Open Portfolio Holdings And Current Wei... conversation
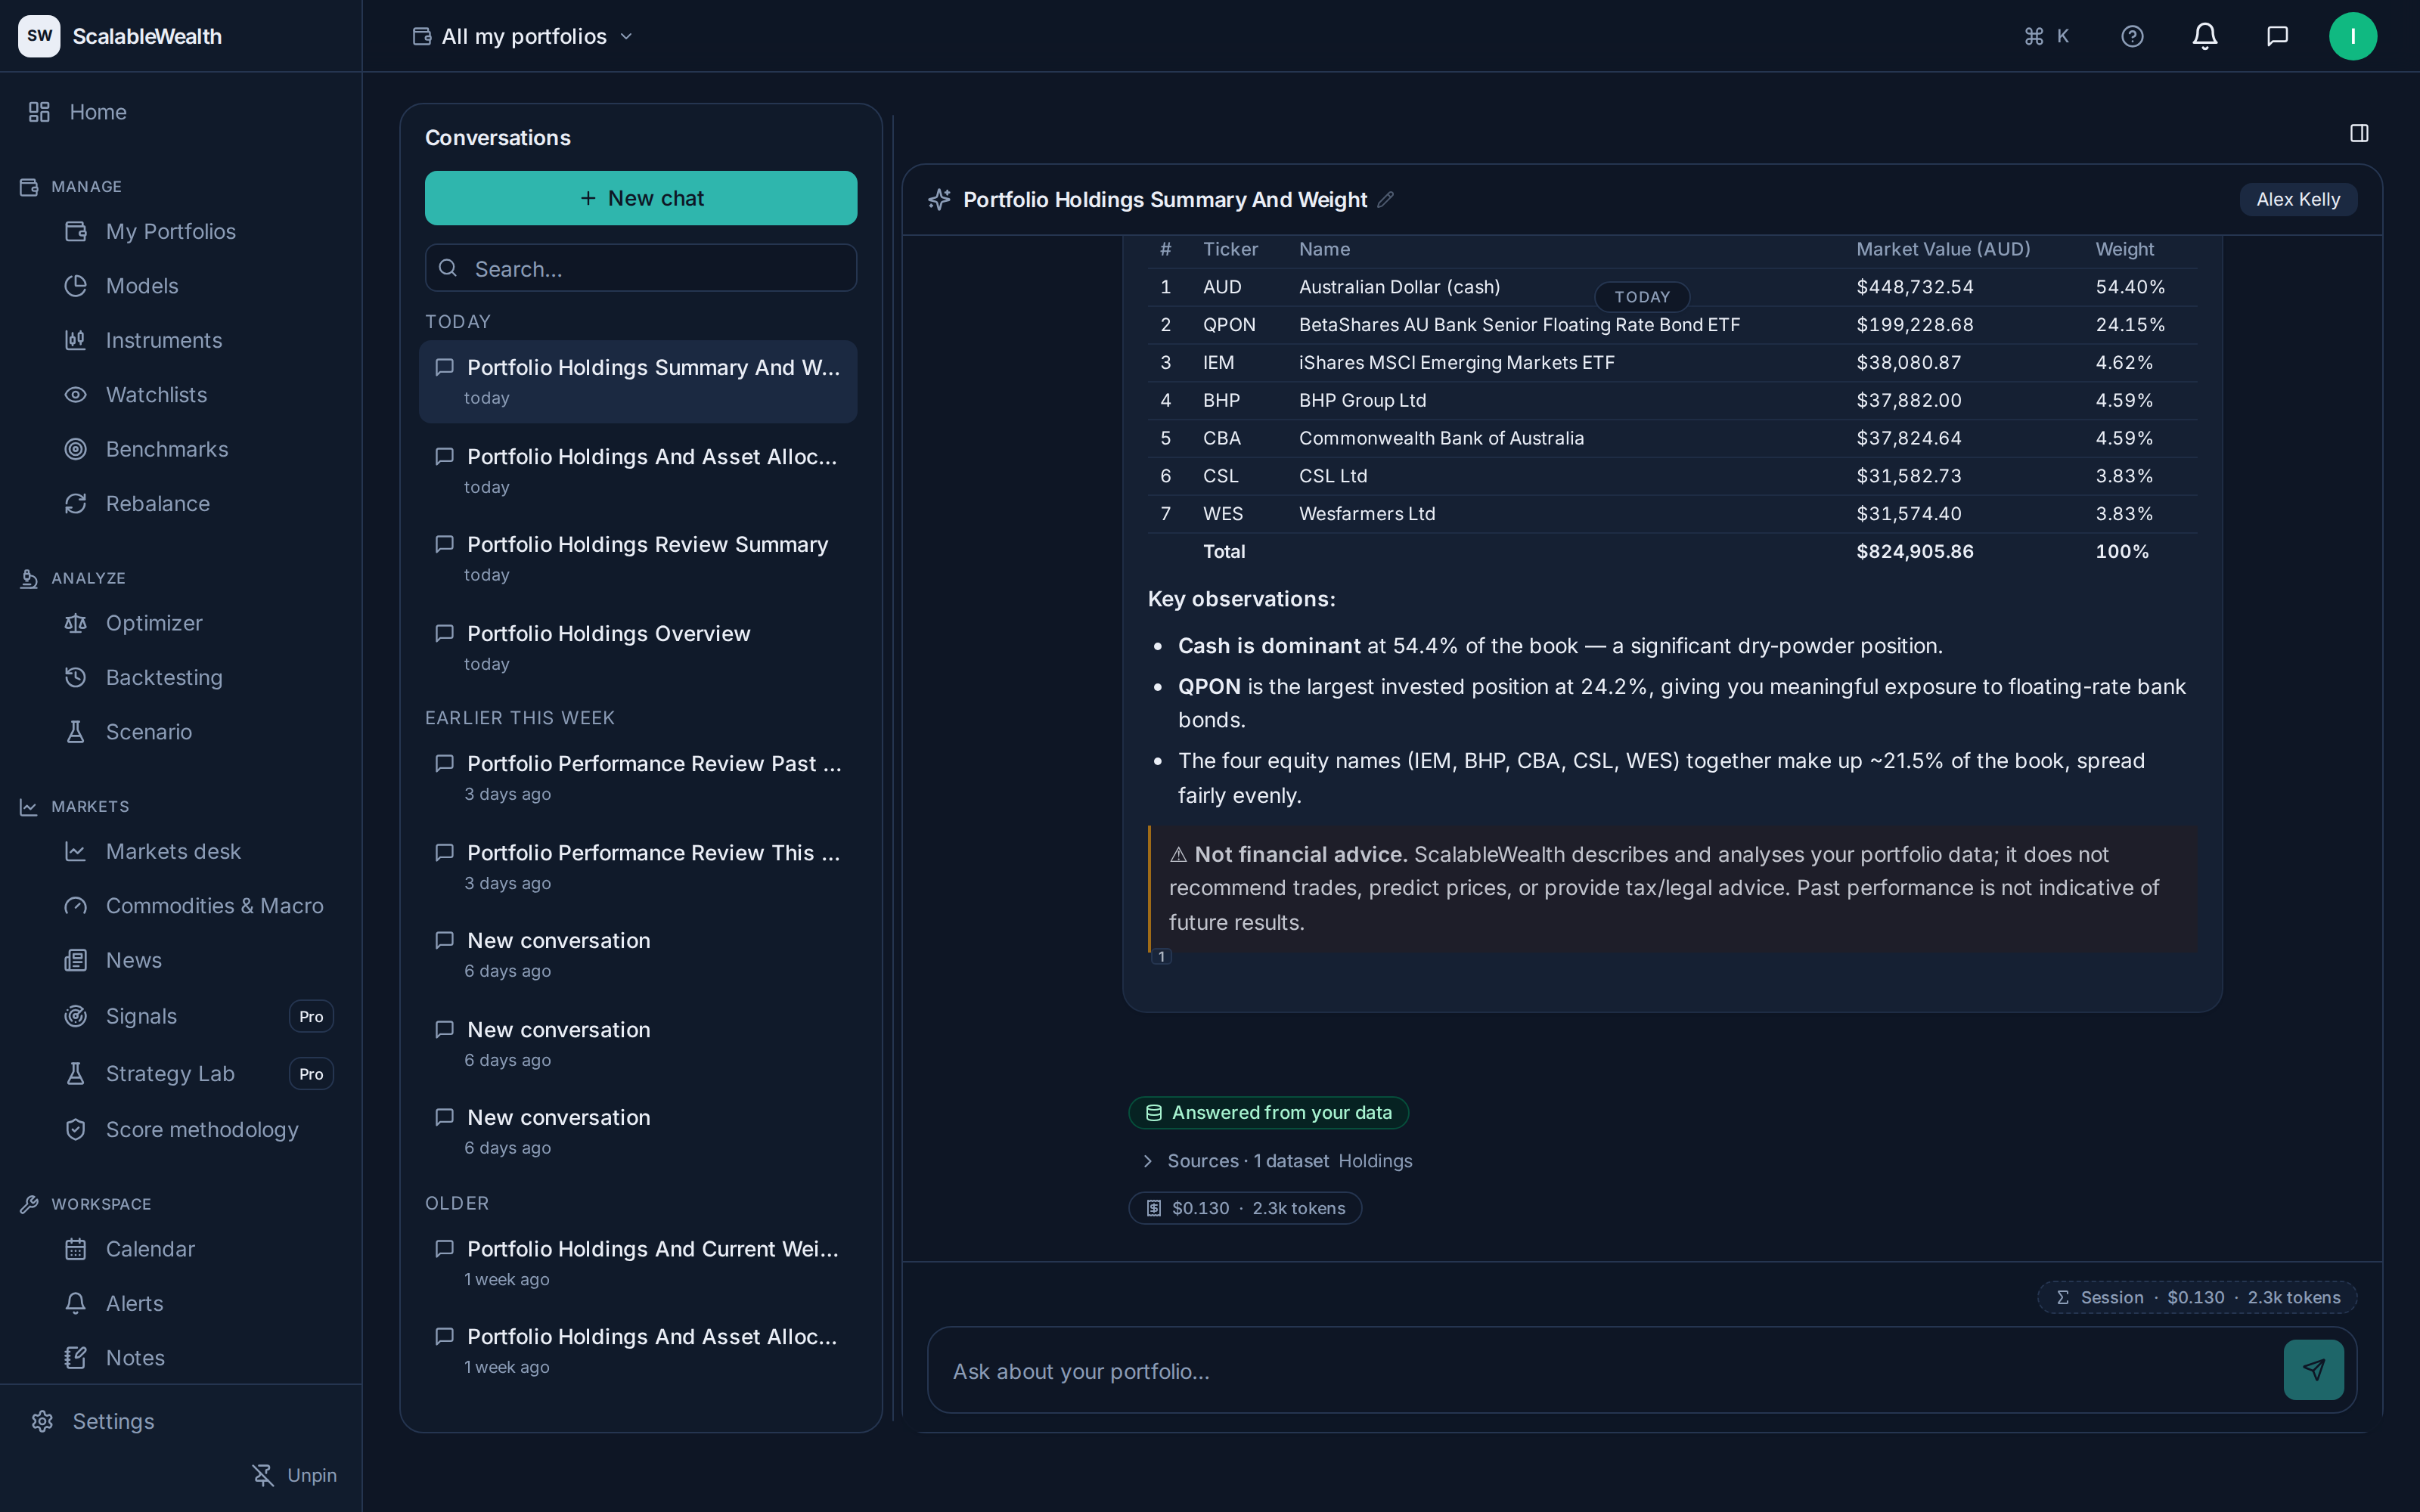 [x=638, y=1263]
